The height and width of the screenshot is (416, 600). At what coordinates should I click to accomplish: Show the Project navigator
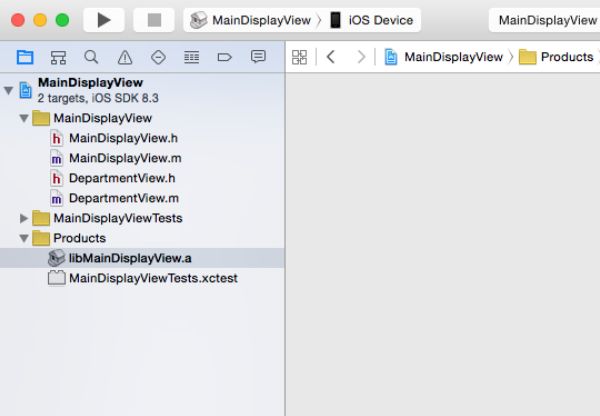[x=25, y=57]
